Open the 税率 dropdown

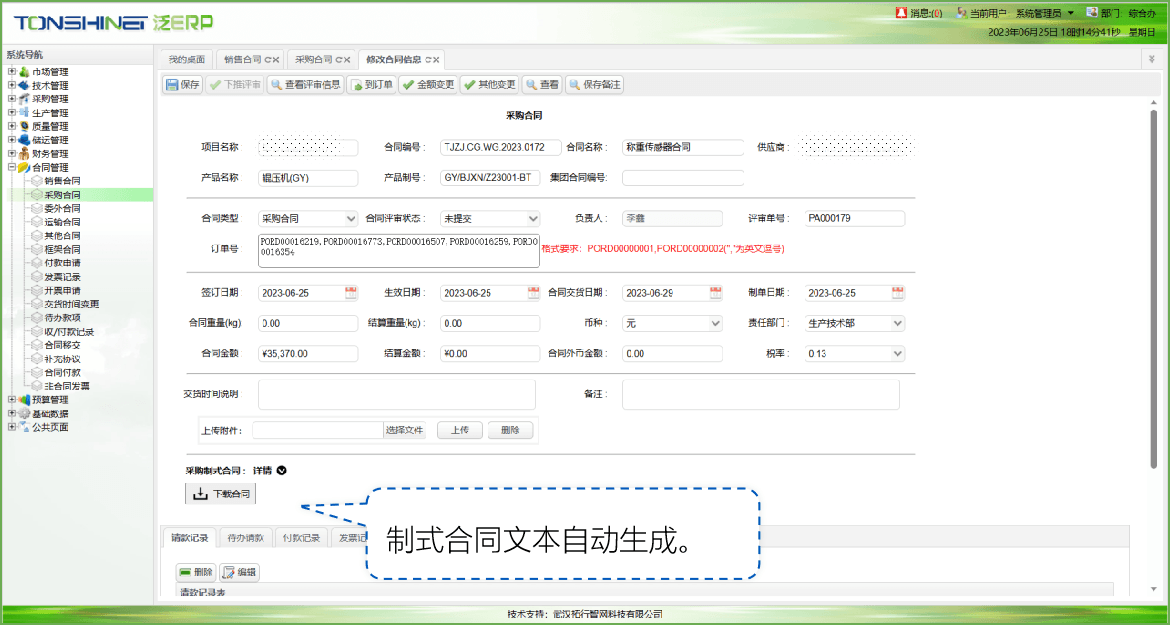[x=855, y=353]
